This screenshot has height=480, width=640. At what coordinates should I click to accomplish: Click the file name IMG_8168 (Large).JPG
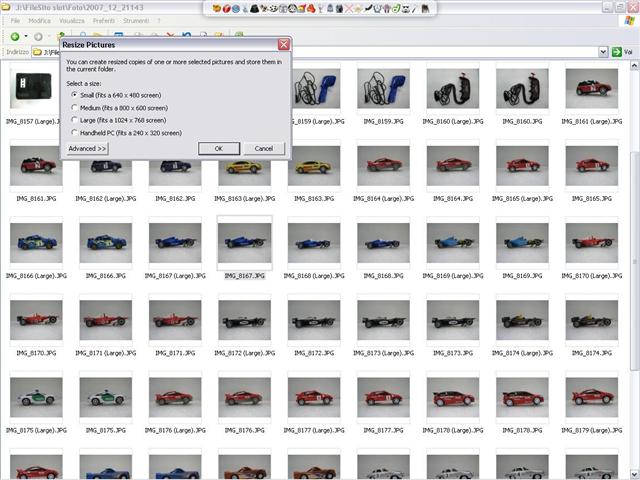tap(314, 276)
